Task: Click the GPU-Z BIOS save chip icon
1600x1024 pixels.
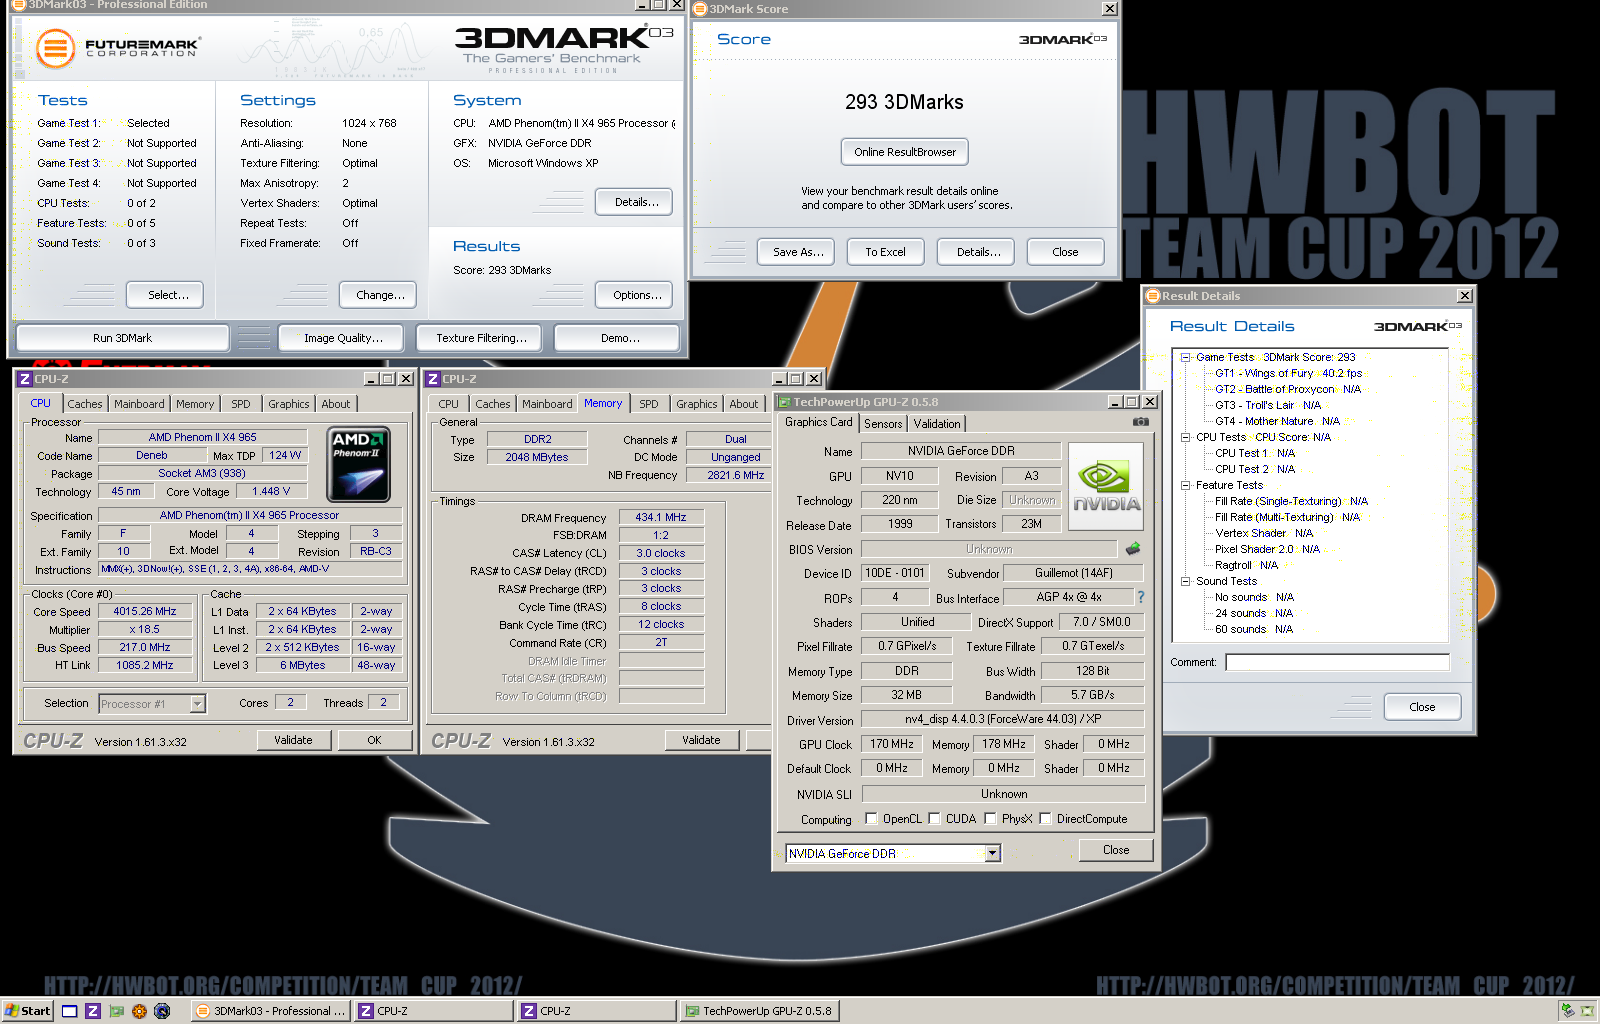Action: pyautogui.click(x=1133, y=548)
